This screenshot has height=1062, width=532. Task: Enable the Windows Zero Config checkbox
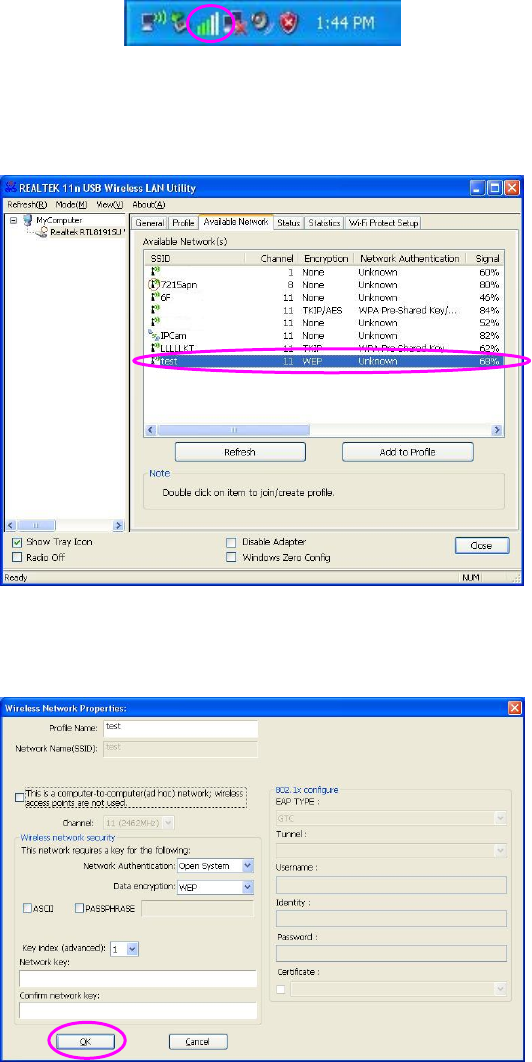click(231, 557)
